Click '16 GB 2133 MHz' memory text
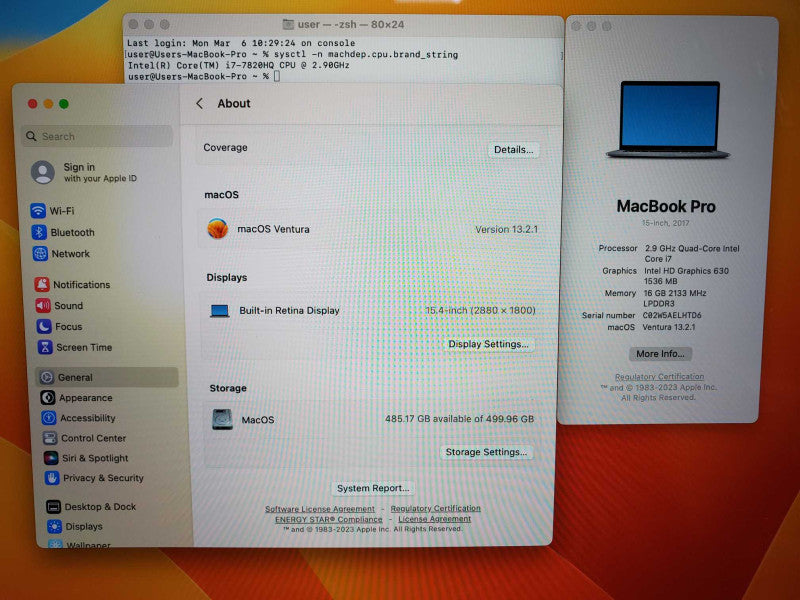This screenshot has width=800, height=600. point(675,293)
